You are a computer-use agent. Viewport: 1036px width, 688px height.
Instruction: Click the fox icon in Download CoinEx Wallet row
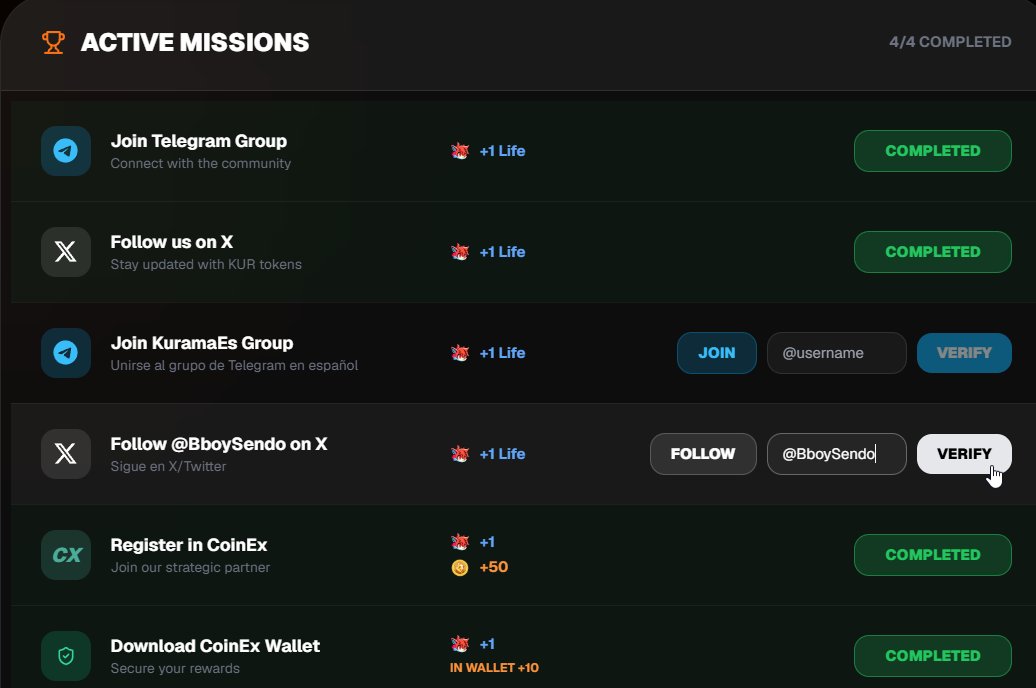(x=460, y=644)
